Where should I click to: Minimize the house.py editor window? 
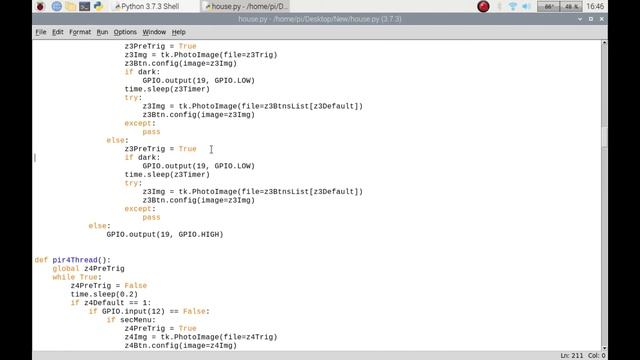580,19
